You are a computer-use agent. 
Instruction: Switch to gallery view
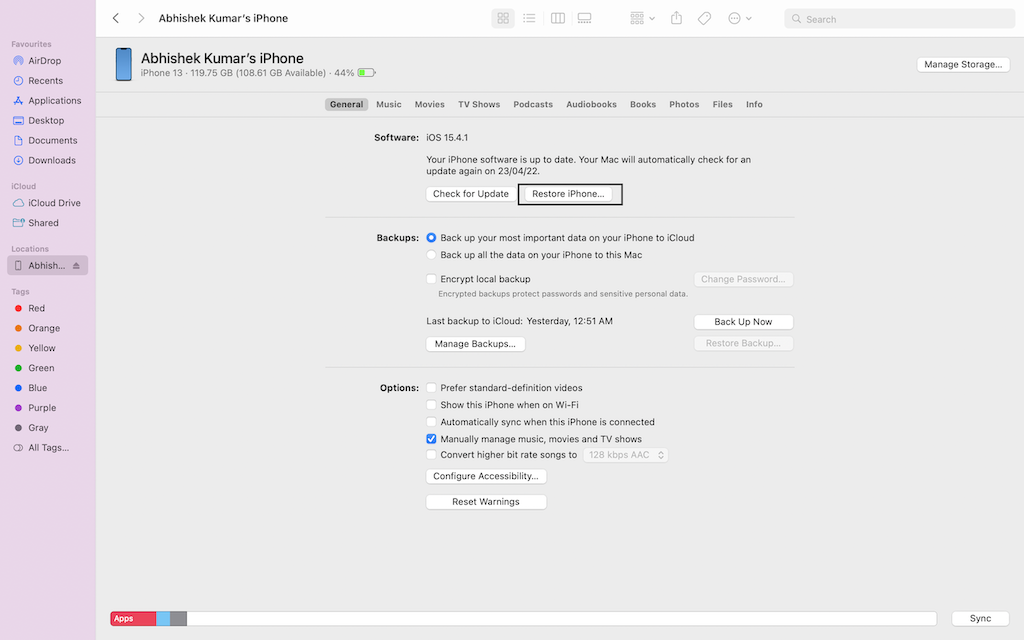click(x=584, y=18)
